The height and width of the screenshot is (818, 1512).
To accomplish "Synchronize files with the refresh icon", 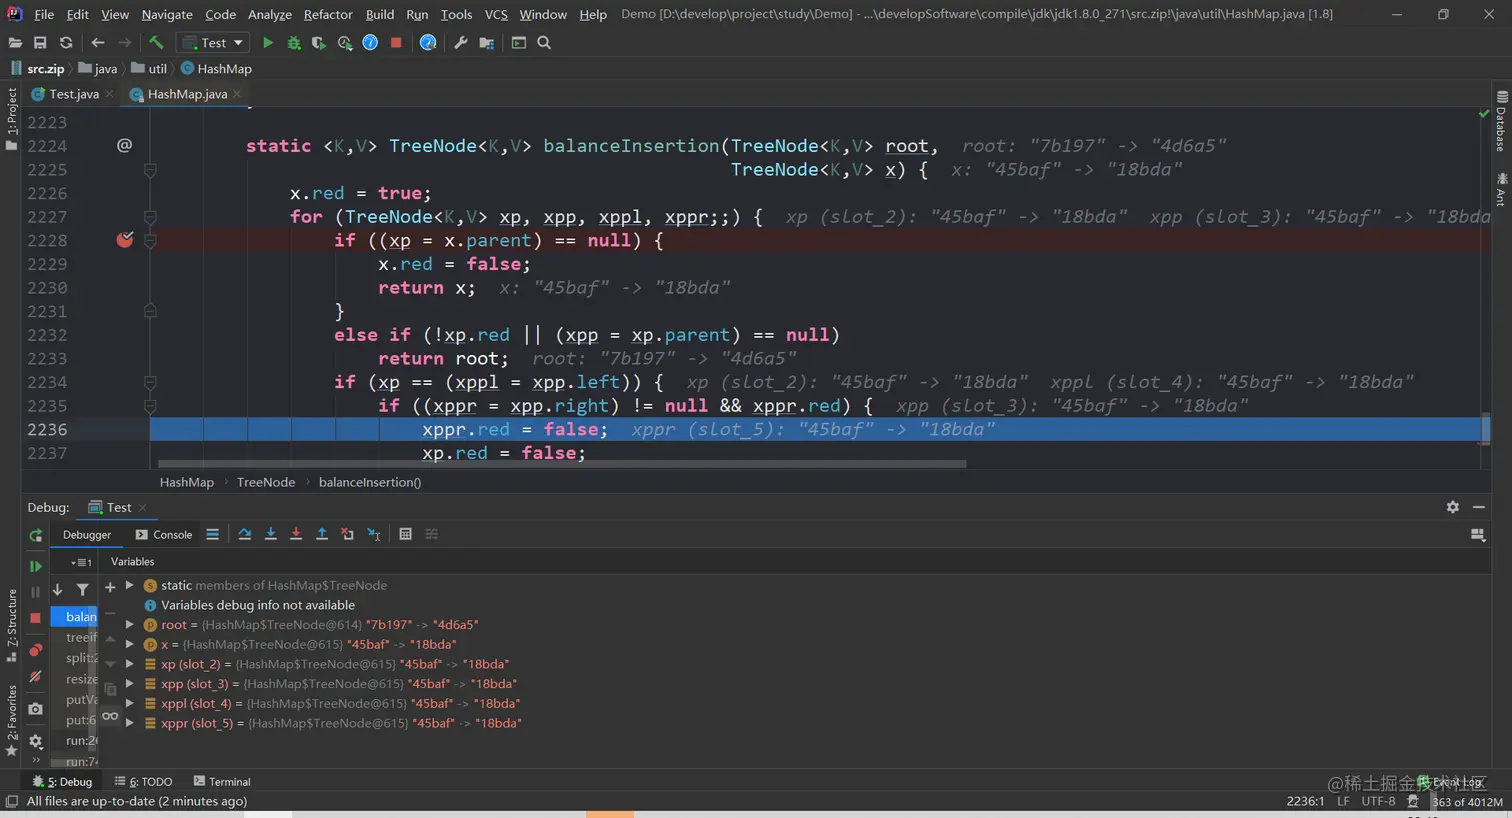I will click(x=66, y=43).
